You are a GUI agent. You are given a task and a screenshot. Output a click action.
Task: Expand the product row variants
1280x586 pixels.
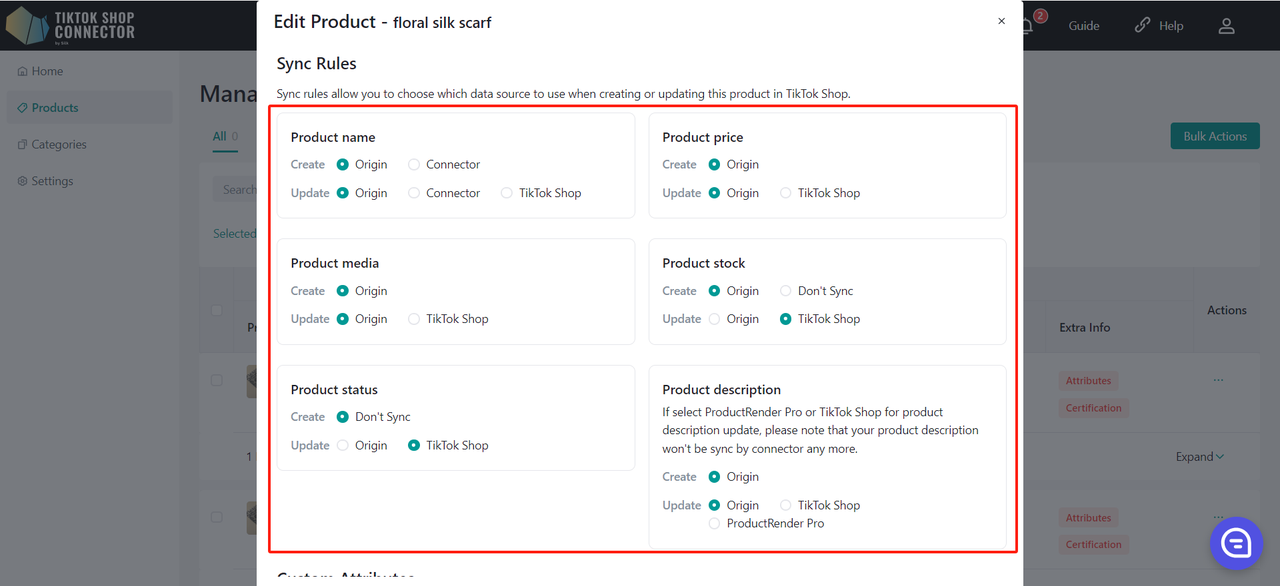tap(1200, 457)
